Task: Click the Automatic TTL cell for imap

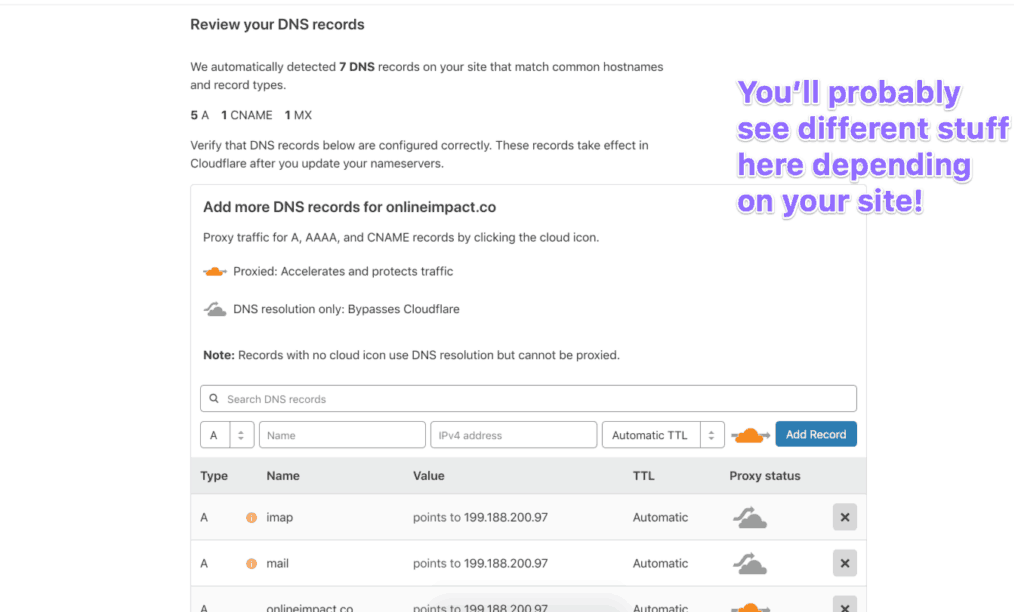Action: coord(660,517)
